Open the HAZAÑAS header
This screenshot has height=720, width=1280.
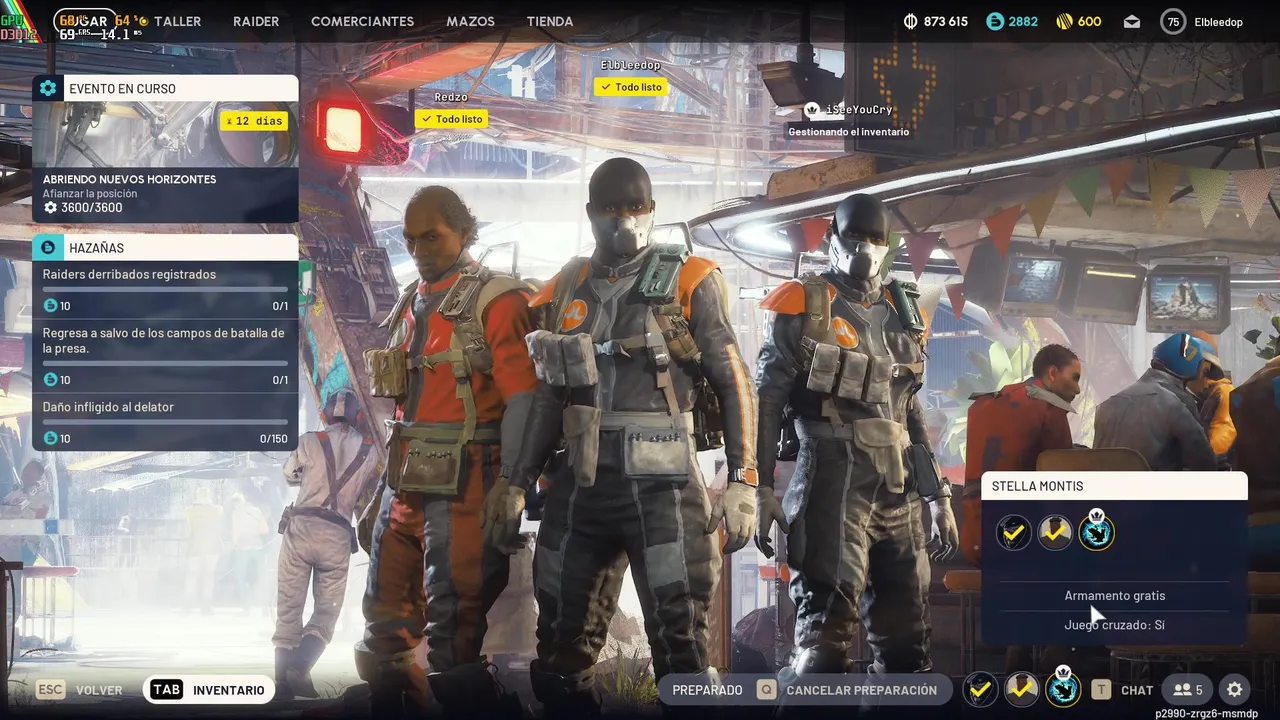click(x=165, y=247)
